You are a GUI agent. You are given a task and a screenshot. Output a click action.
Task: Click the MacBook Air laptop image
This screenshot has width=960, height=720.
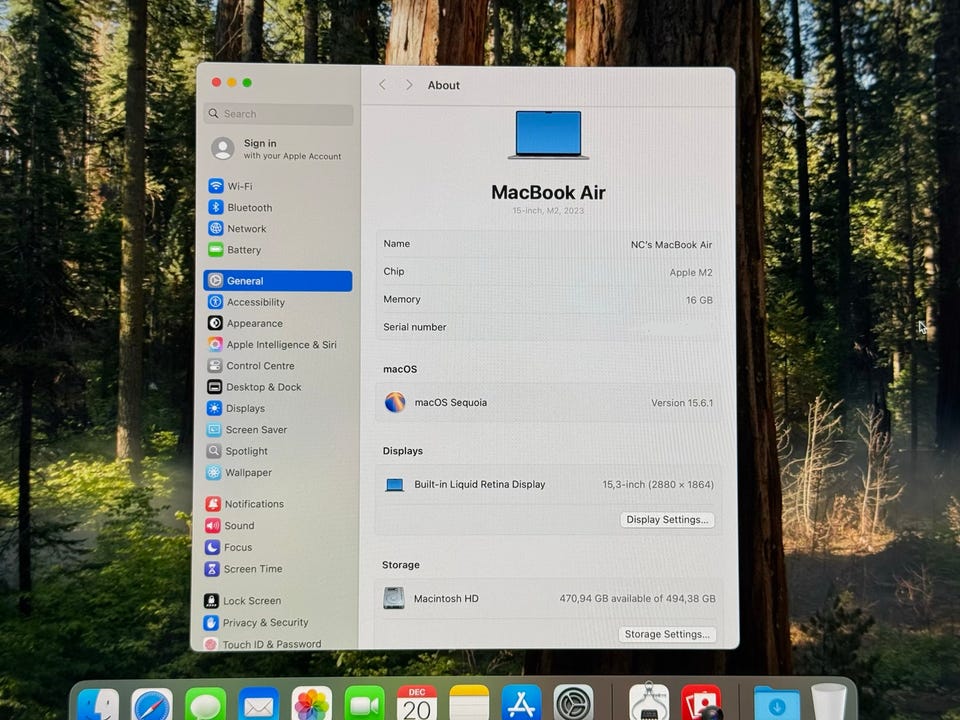549,135
